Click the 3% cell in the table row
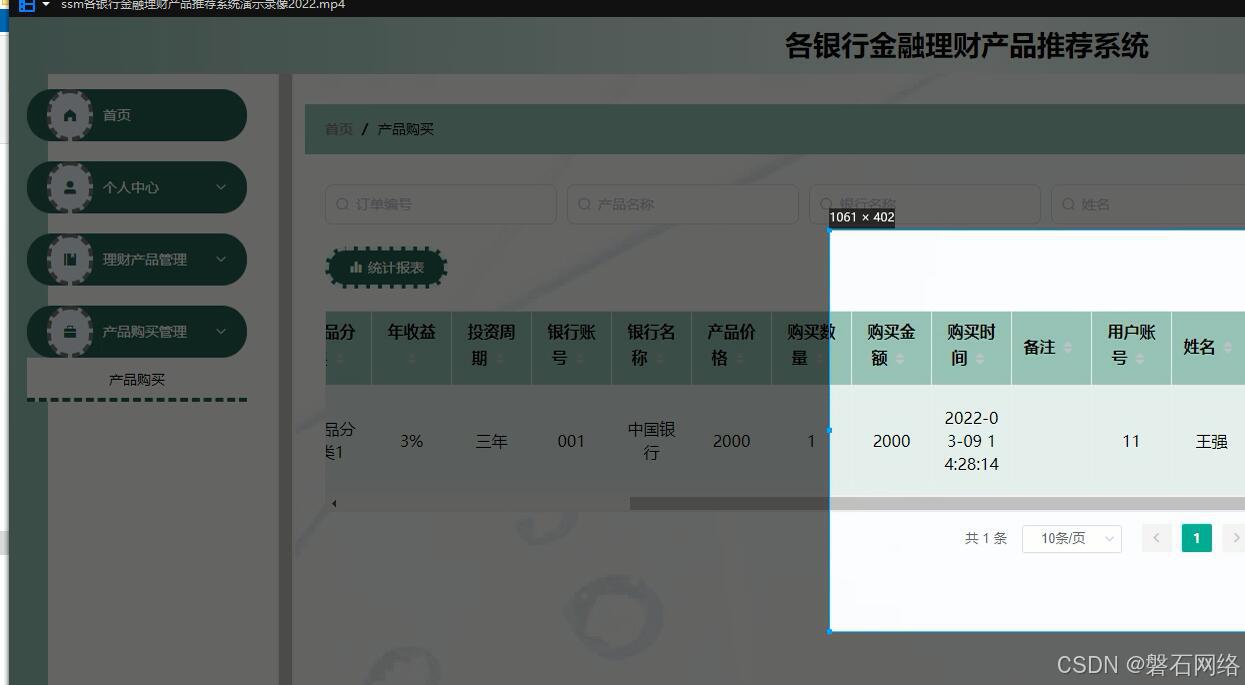The image size is (1245, 685). click(x=411, y=441)
